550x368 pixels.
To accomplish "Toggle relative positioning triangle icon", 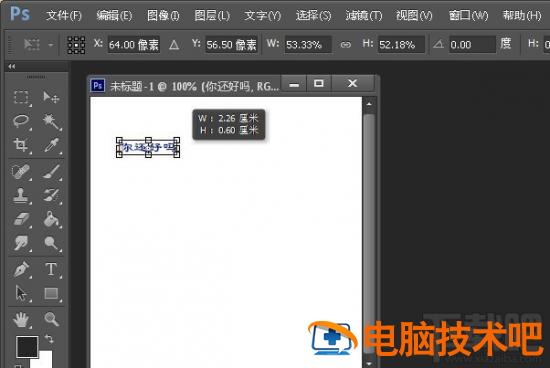I will [x=174, y=45].
